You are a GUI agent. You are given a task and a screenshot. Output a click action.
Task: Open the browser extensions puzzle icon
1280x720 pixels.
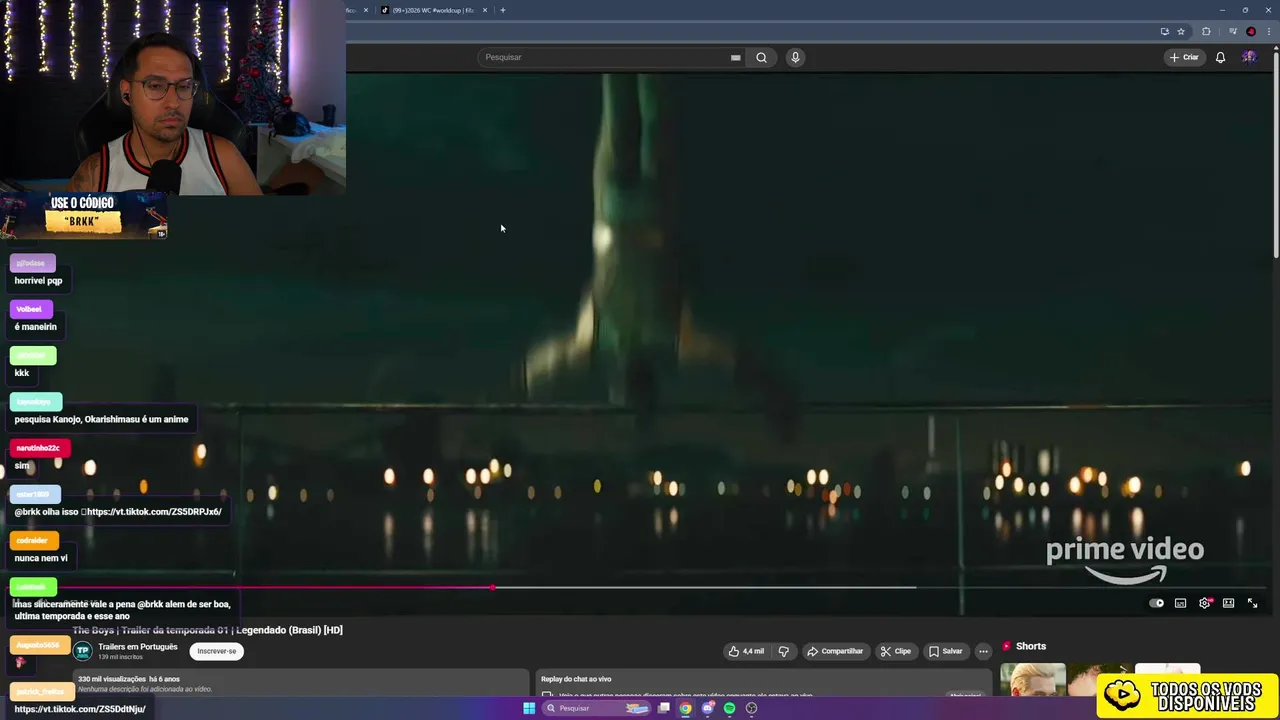(x=1206, y=31)
